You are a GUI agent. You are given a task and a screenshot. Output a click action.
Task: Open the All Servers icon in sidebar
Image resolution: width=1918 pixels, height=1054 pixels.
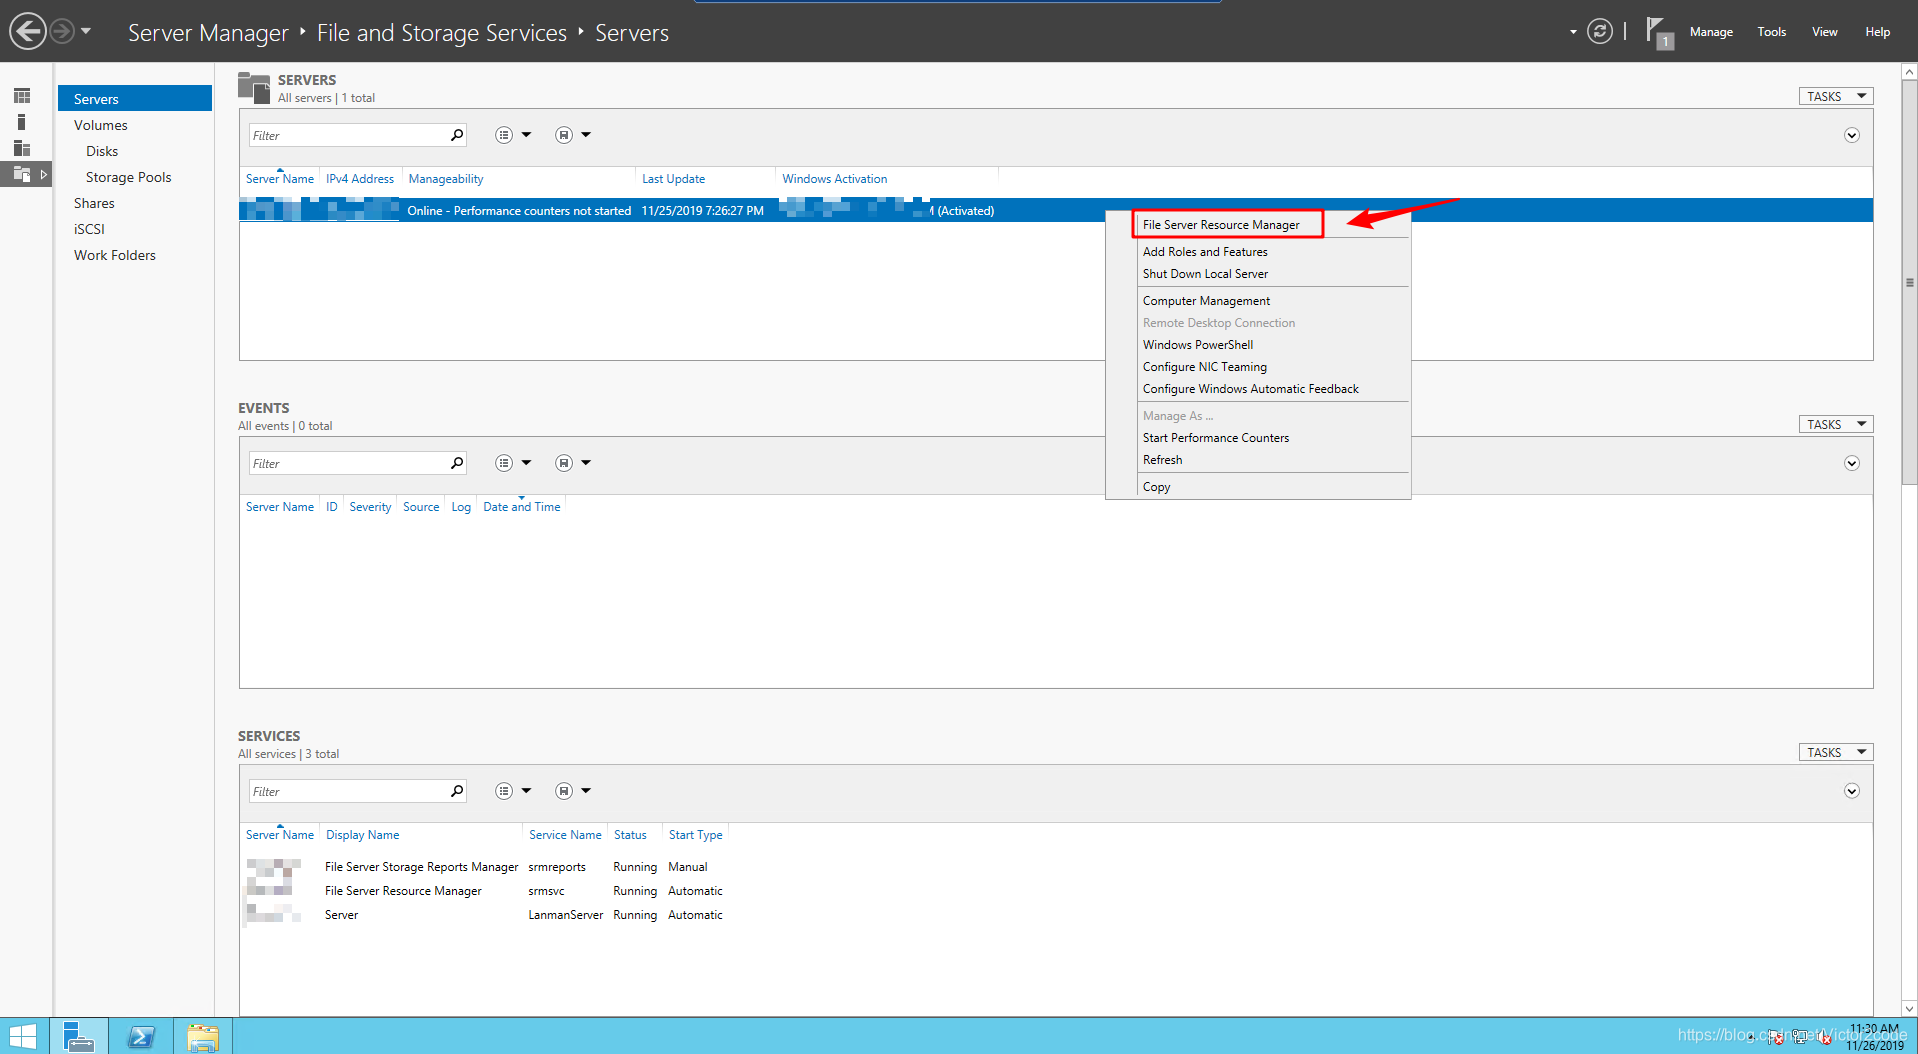[x=22, y=150]
